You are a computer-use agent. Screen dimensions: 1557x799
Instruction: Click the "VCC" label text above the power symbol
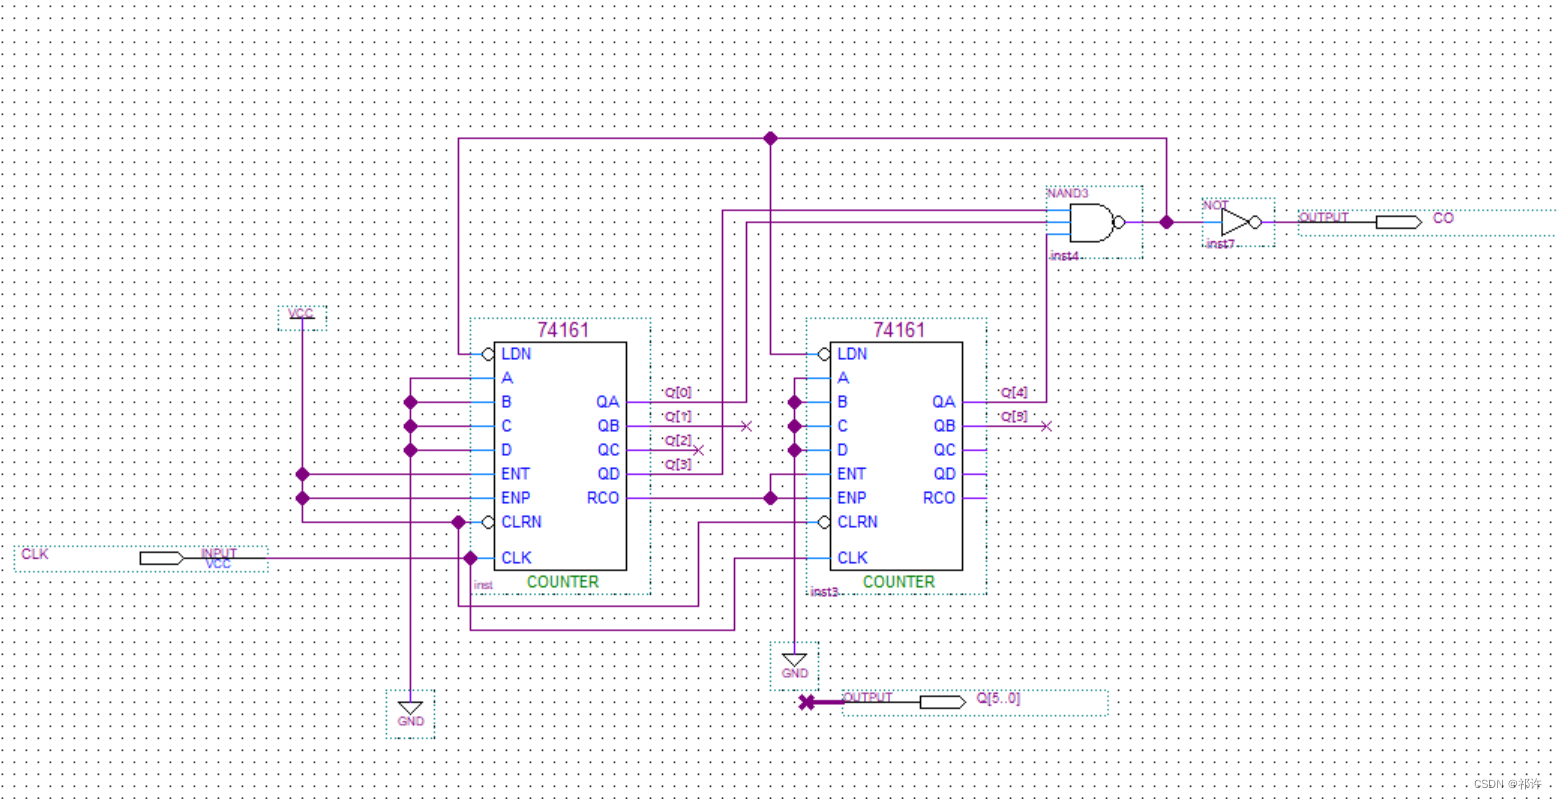pyautogui.click(x=300, y=314)
